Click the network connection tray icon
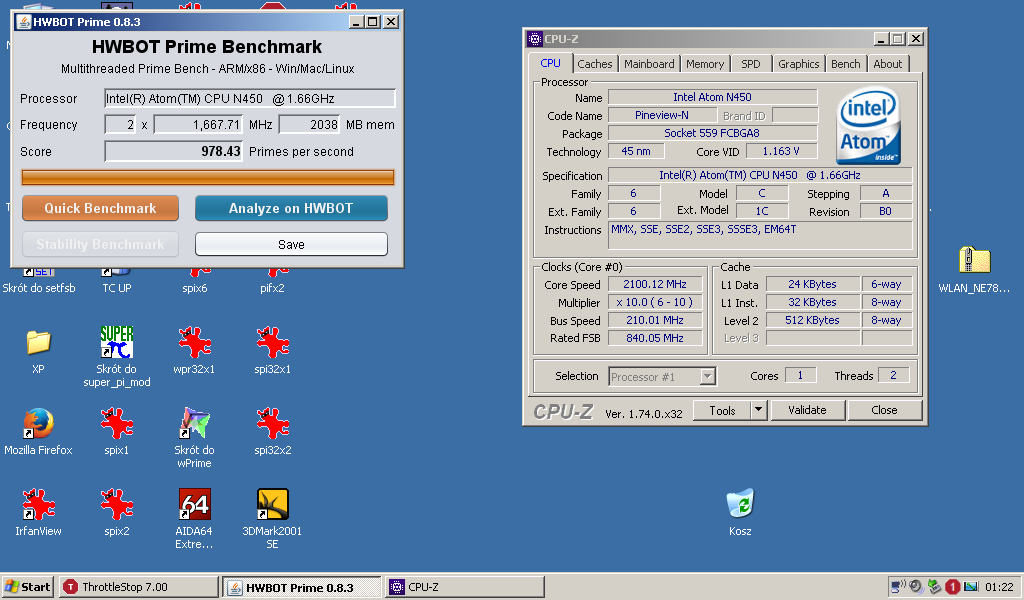This screenshot has height=600, width=1024. point(898,586)
